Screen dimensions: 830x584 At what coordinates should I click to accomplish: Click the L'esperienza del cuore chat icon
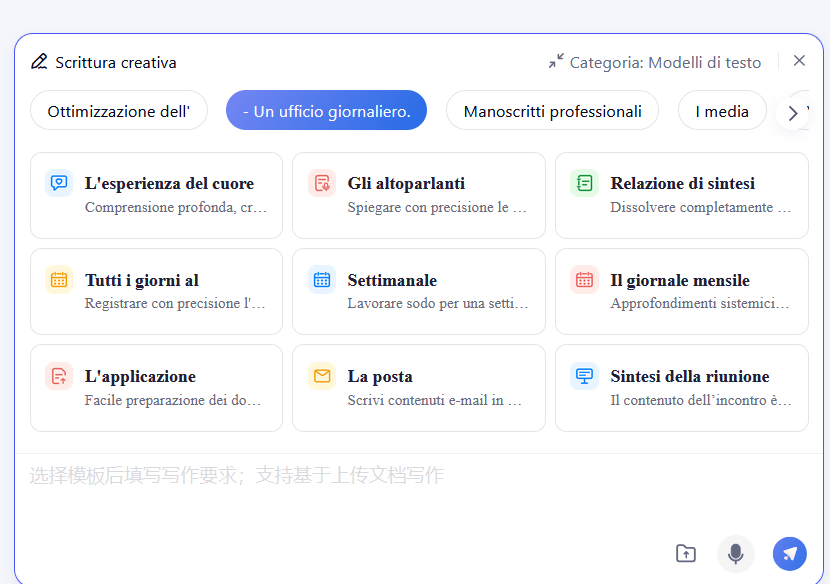click(x=59, y=183)
